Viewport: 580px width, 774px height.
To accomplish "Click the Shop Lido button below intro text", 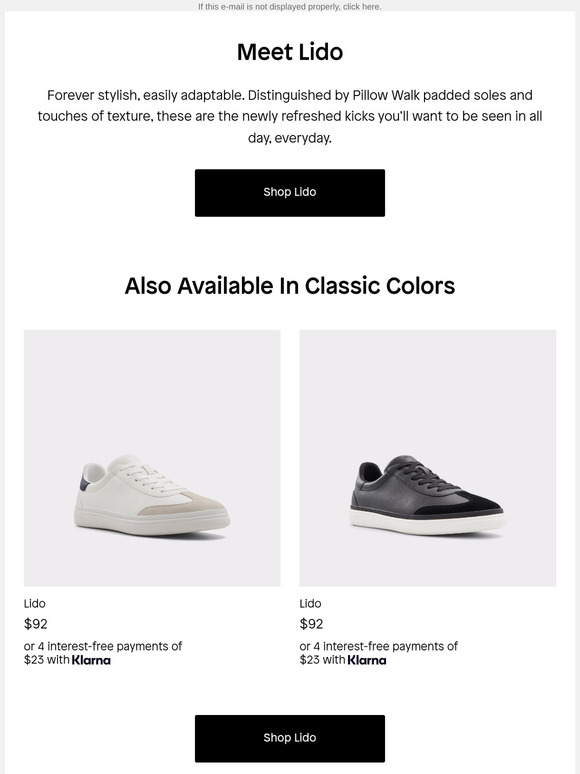I will [290, 193].
